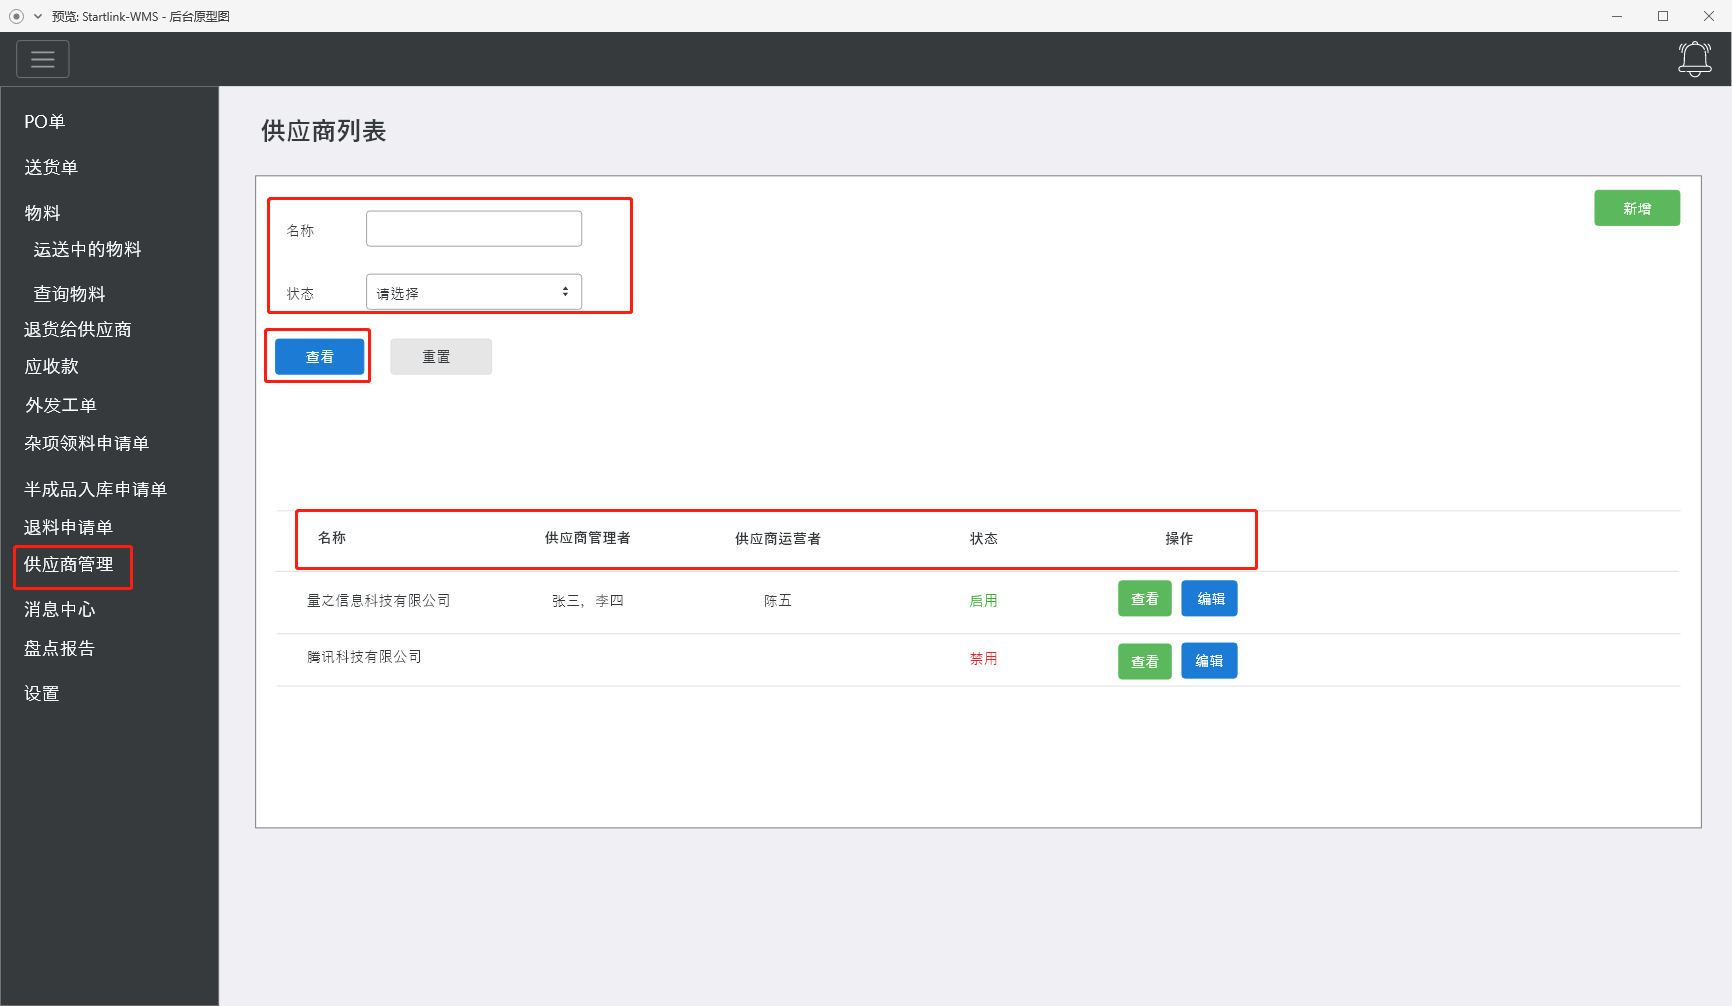
Task: Click the 名称 column header
Action: point(332,538)
